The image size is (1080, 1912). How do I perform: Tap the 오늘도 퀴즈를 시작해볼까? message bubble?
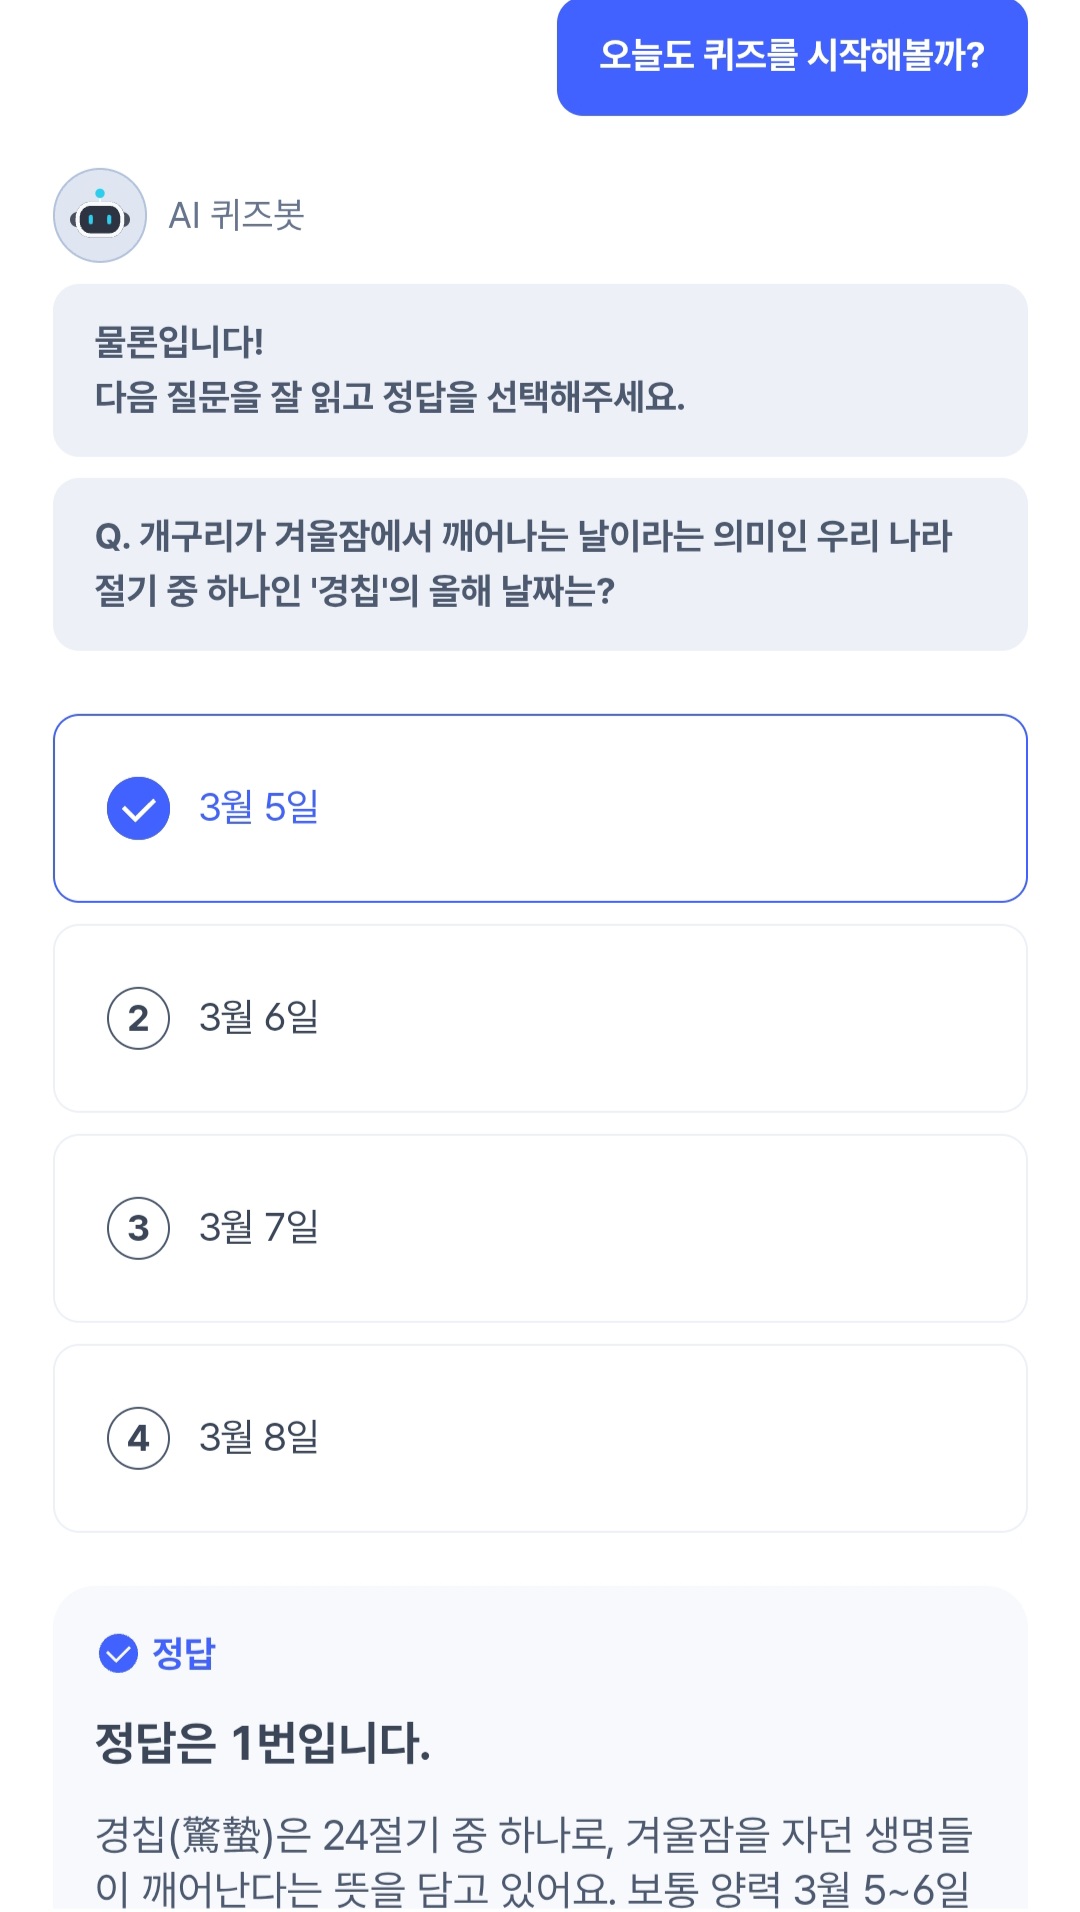[x=792, y=55]
